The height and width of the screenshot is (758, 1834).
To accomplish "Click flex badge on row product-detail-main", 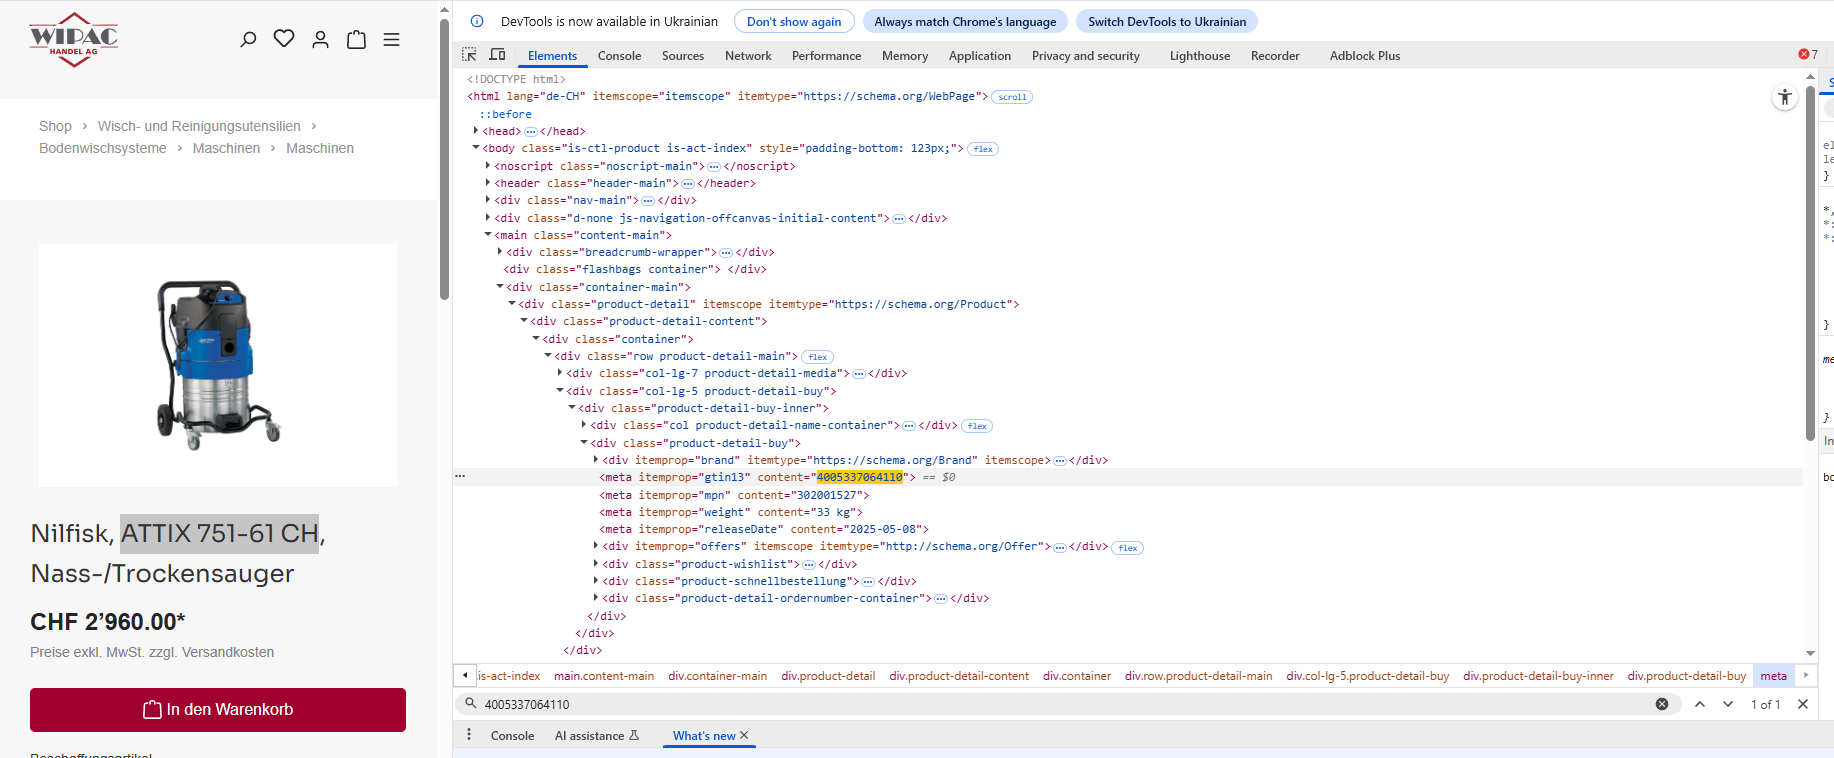I will (818, 357).
